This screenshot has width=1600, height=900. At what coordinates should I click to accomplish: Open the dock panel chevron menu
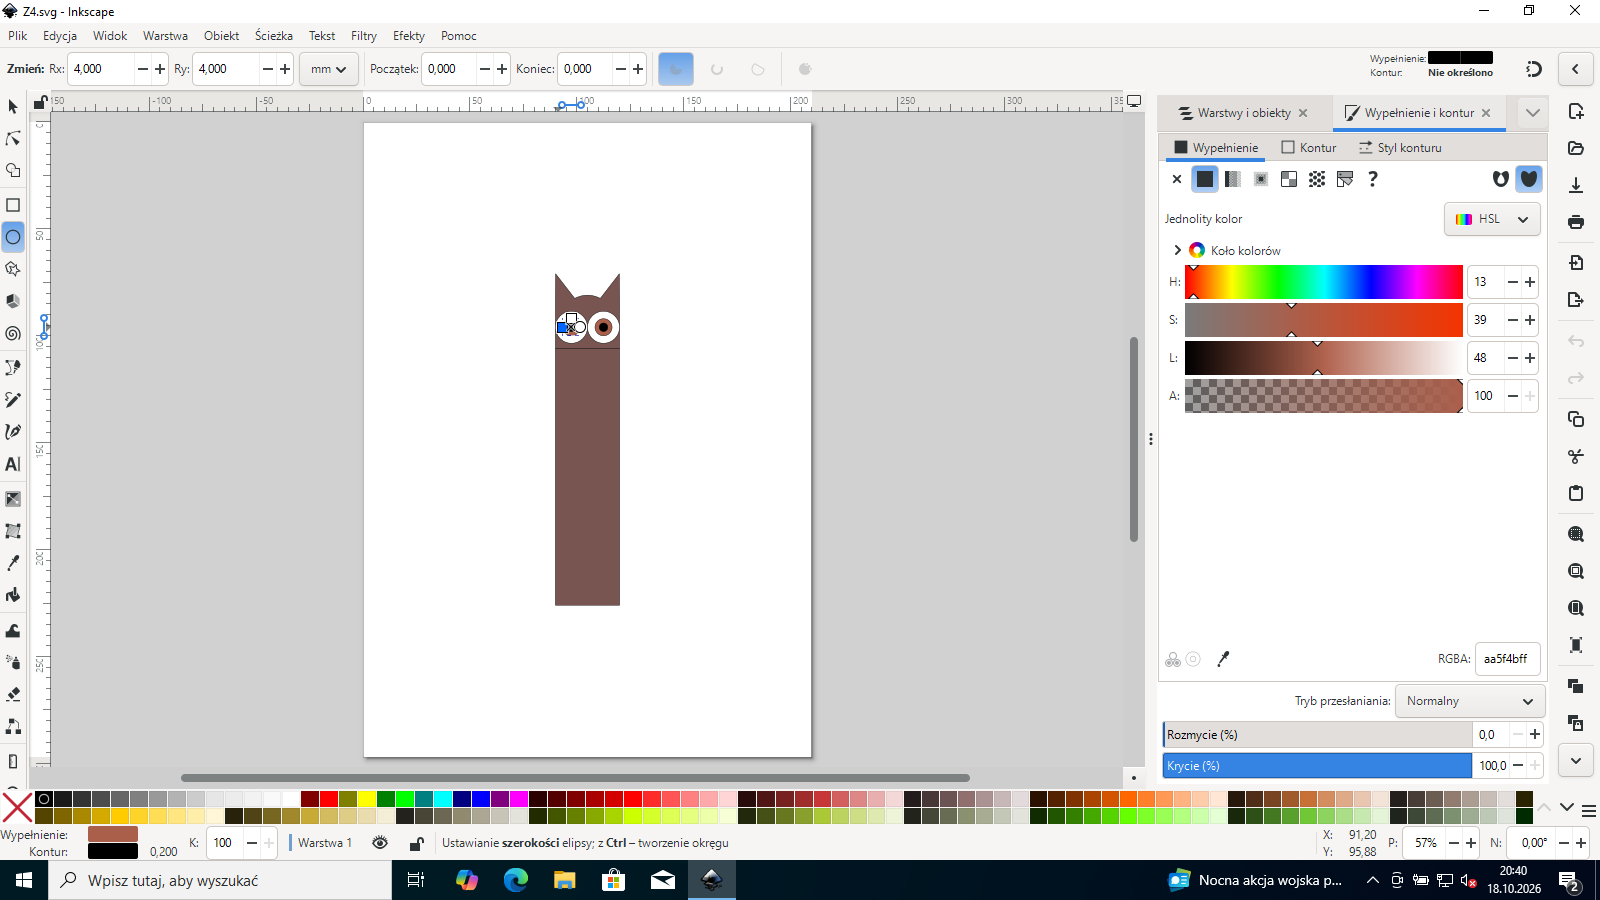point(1532,113)
